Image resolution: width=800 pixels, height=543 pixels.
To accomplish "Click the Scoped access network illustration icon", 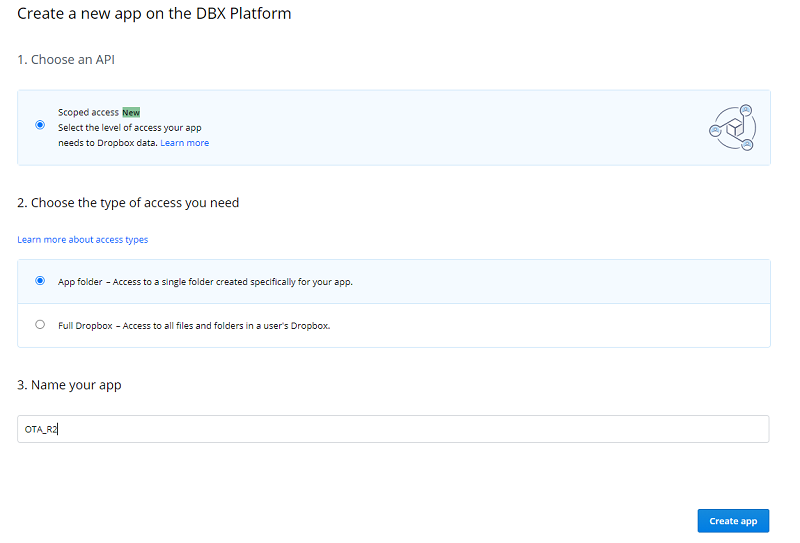I will pos(731,128).
